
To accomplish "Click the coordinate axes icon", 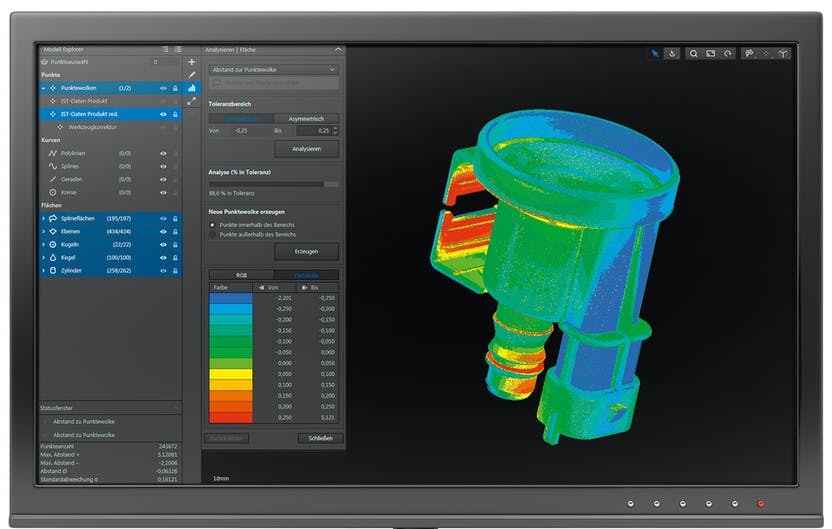I will (783, 54).
